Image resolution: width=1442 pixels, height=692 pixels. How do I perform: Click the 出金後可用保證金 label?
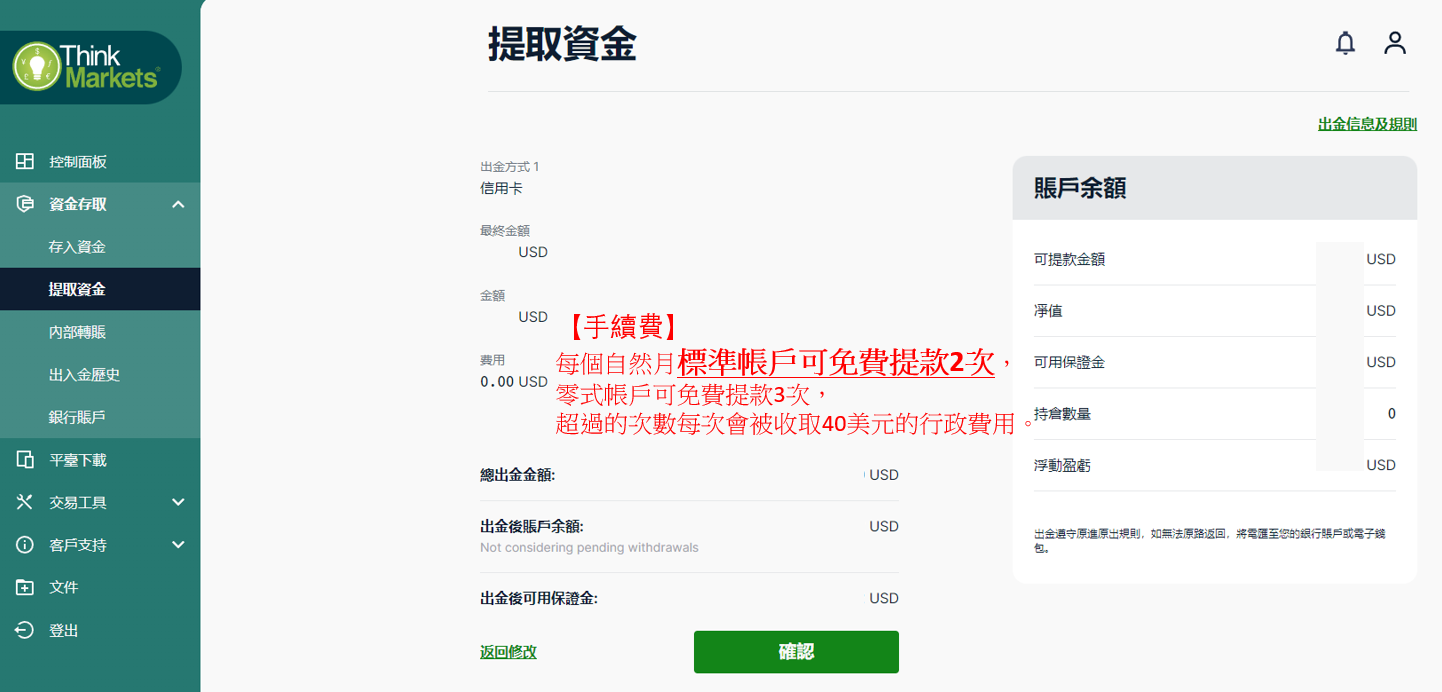tap(538, 598)
